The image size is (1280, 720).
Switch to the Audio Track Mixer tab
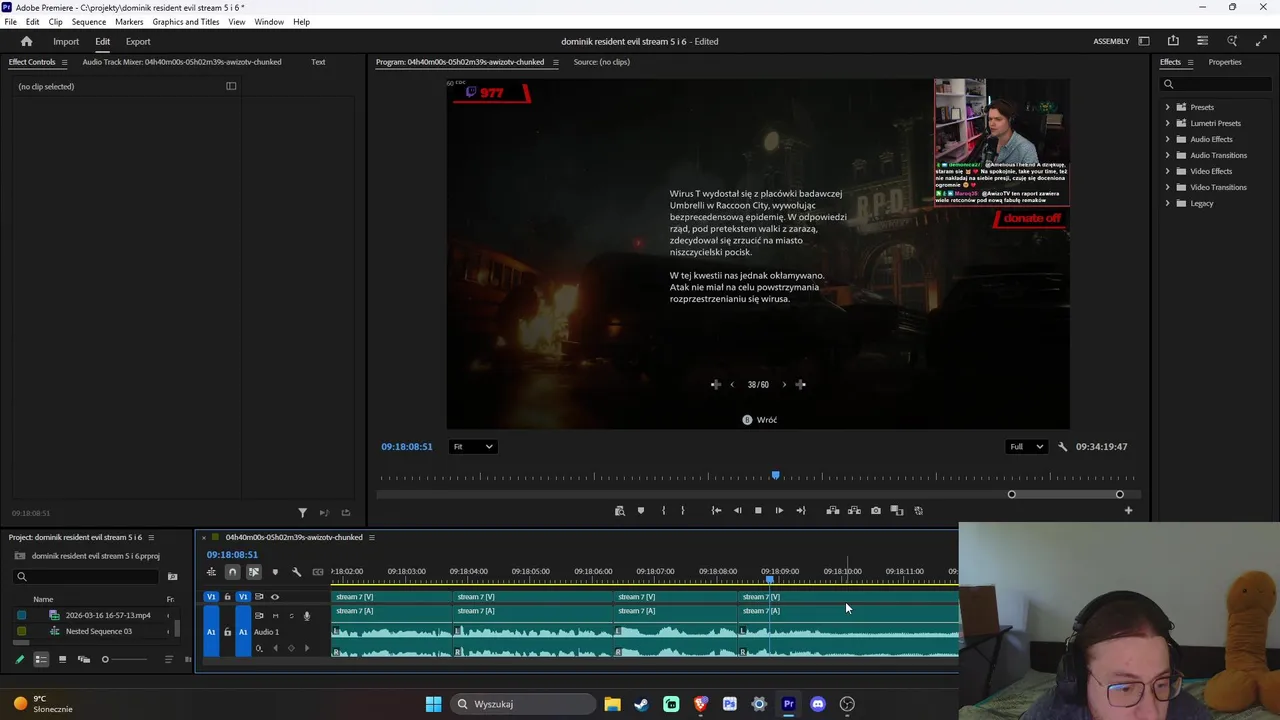coord(182,62)
